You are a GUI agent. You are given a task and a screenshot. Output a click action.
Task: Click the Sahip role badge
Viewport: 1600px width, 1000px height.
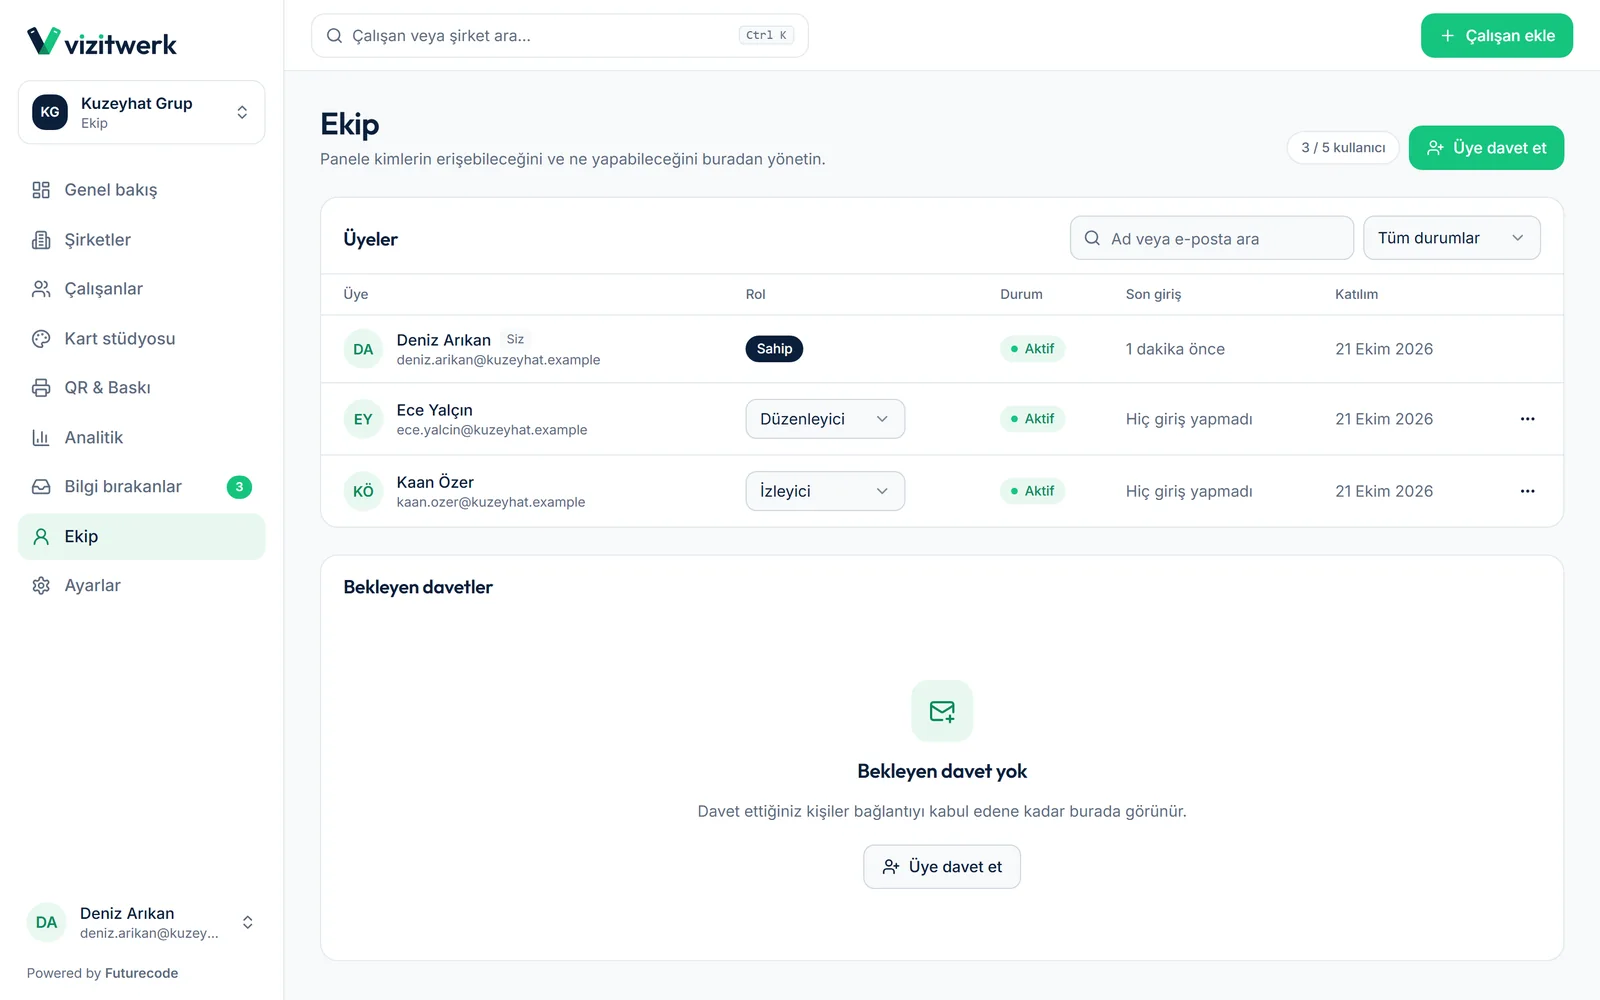[x=774, y=349]
